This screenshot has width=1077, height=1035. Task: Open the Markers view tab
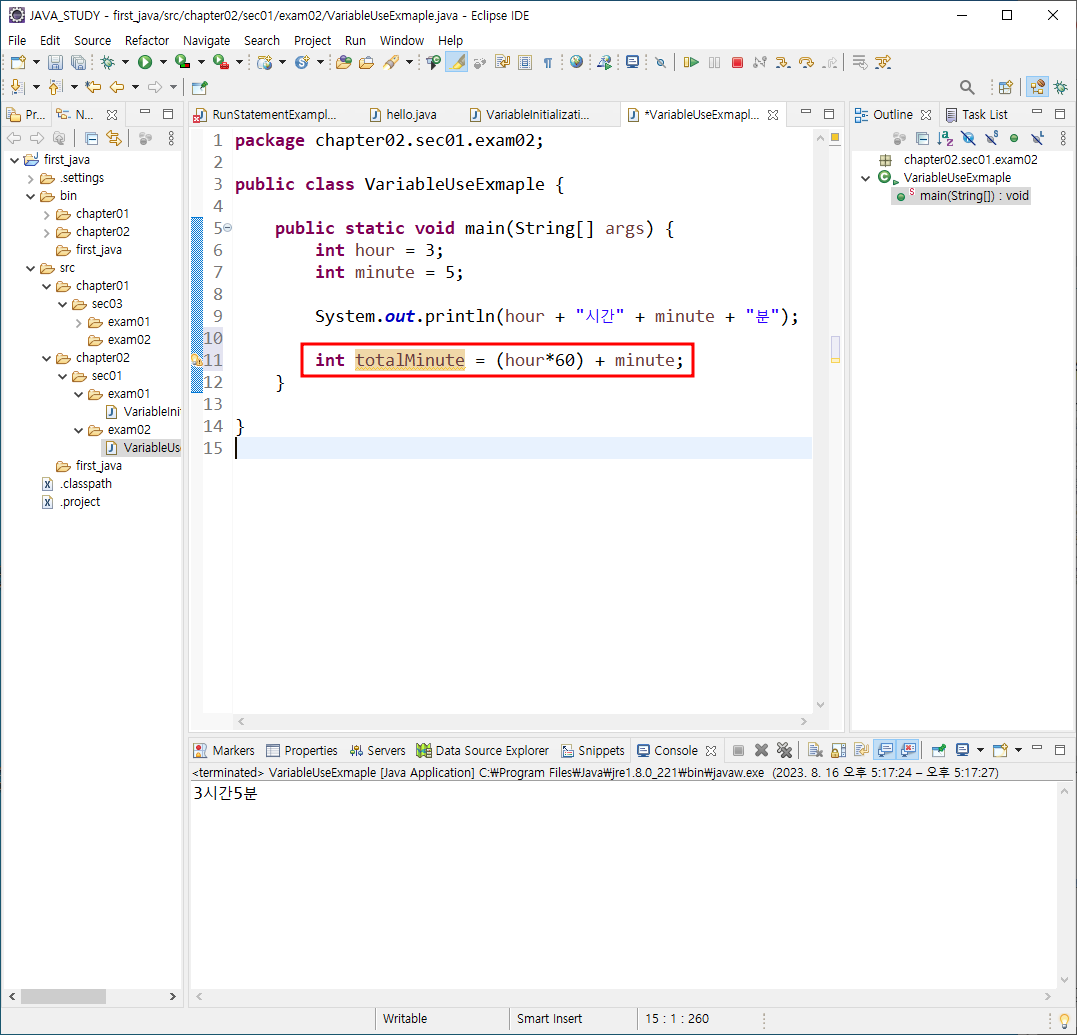(225, 750)
